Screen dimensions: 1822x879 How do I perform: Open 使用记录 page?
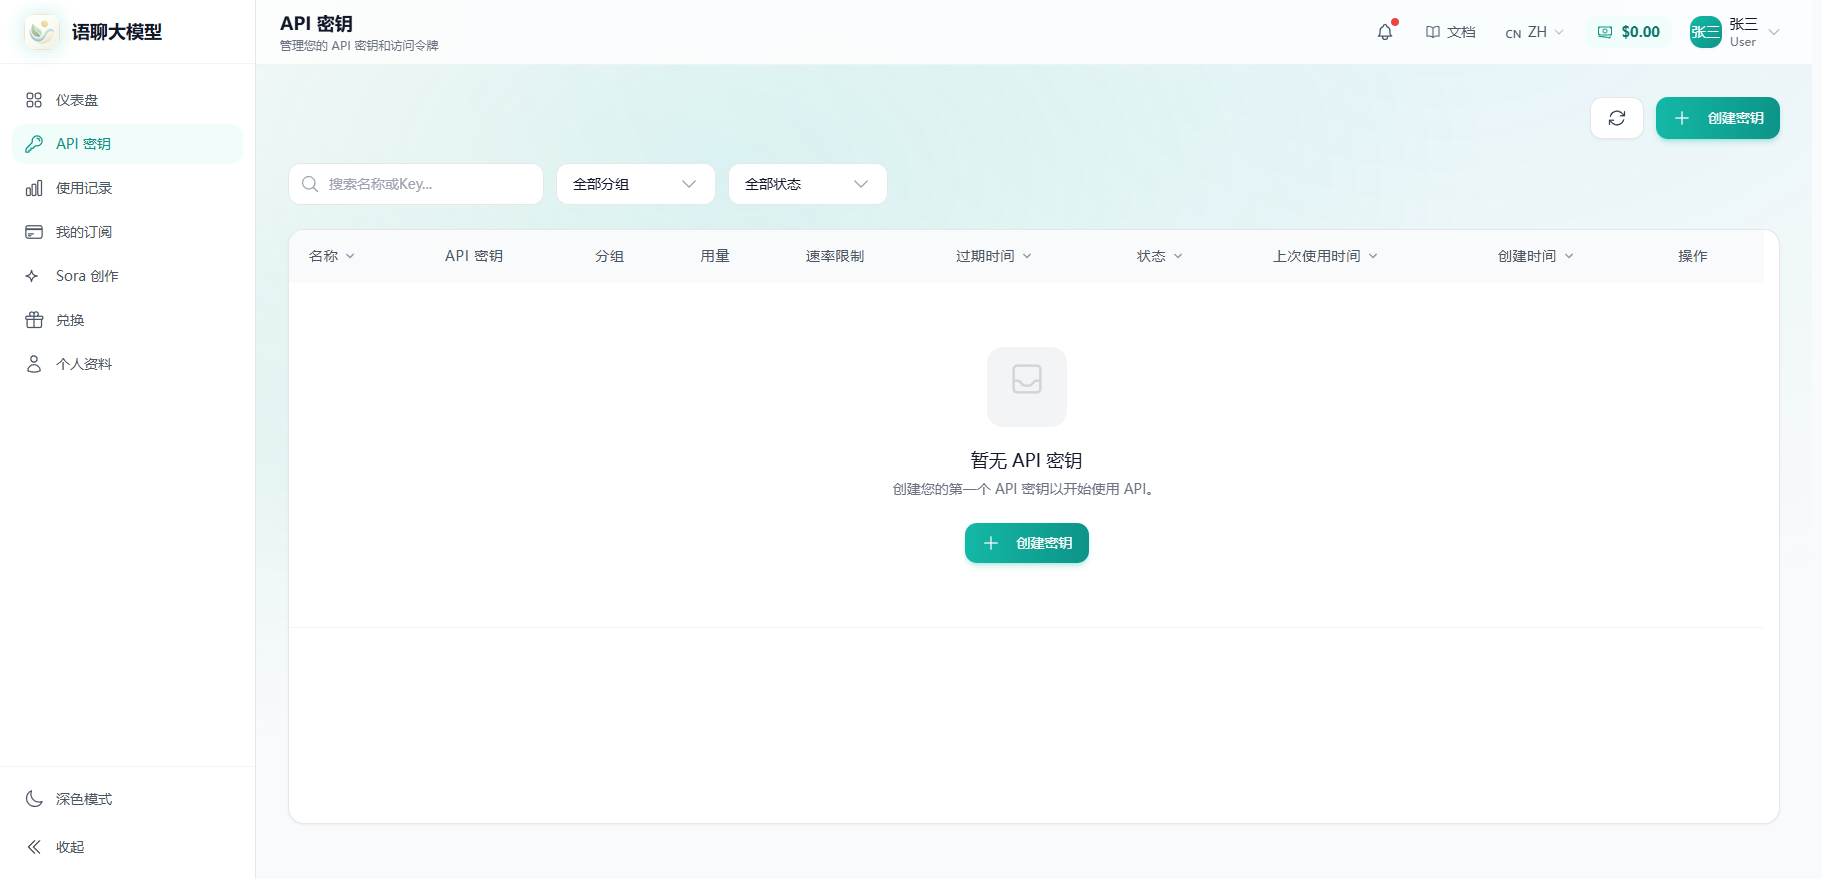click(x=127, y=188)
